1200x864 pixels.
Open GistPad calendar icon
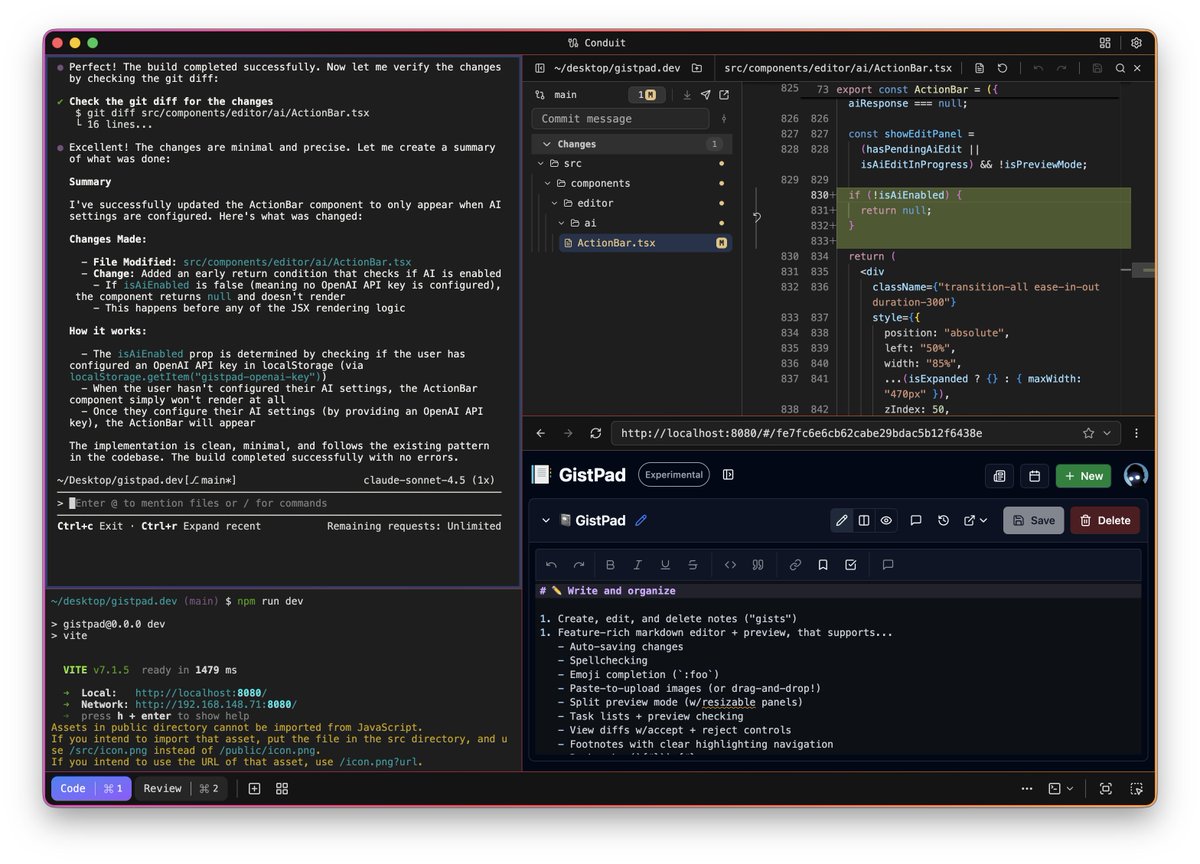click(1034, 476)
